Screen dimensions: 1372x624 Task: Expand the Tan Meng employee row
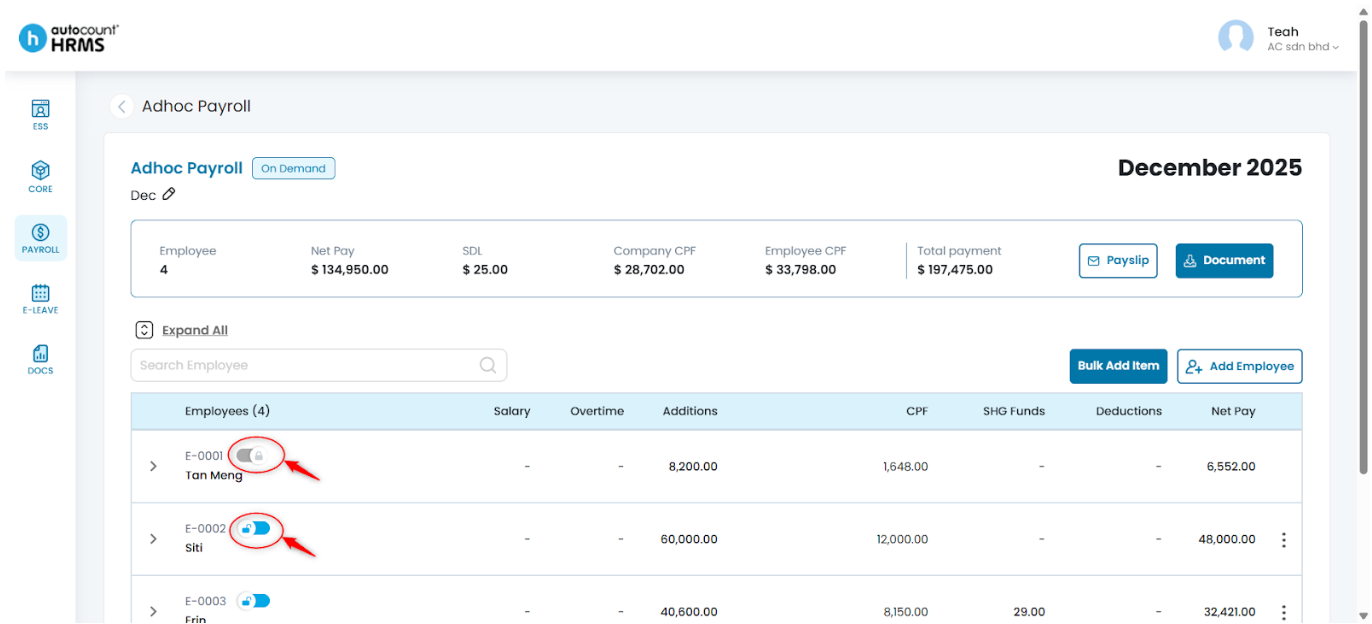(153, 466)
